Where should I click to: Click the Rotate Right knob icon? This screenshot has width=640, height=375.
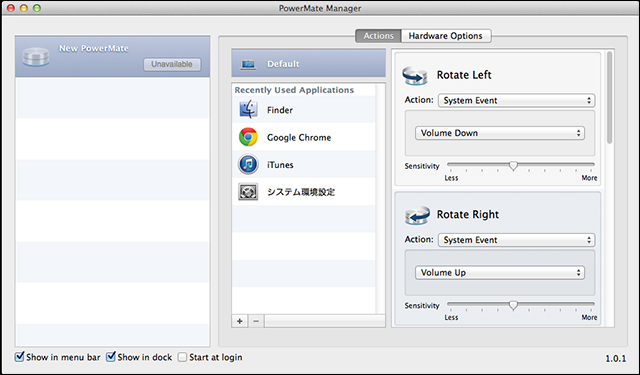[417, 215]
